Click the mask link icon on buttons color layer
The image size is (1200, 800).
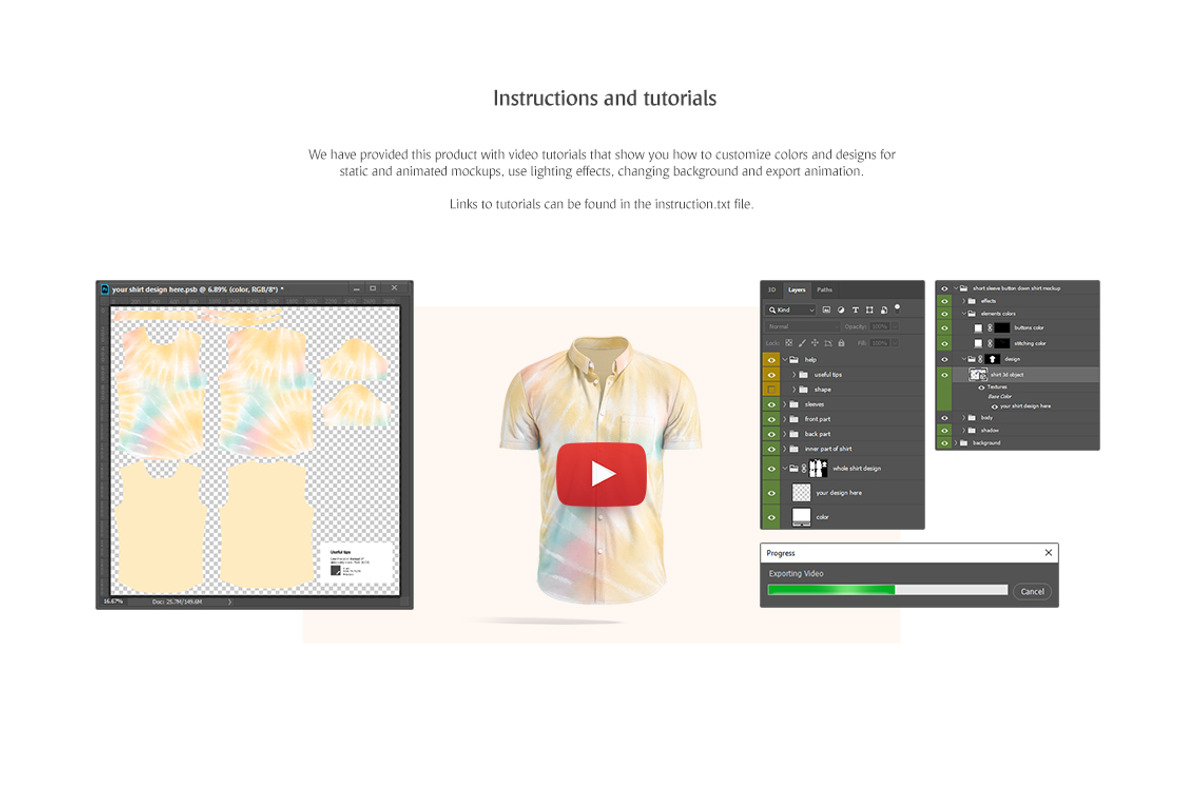(990, 328)
